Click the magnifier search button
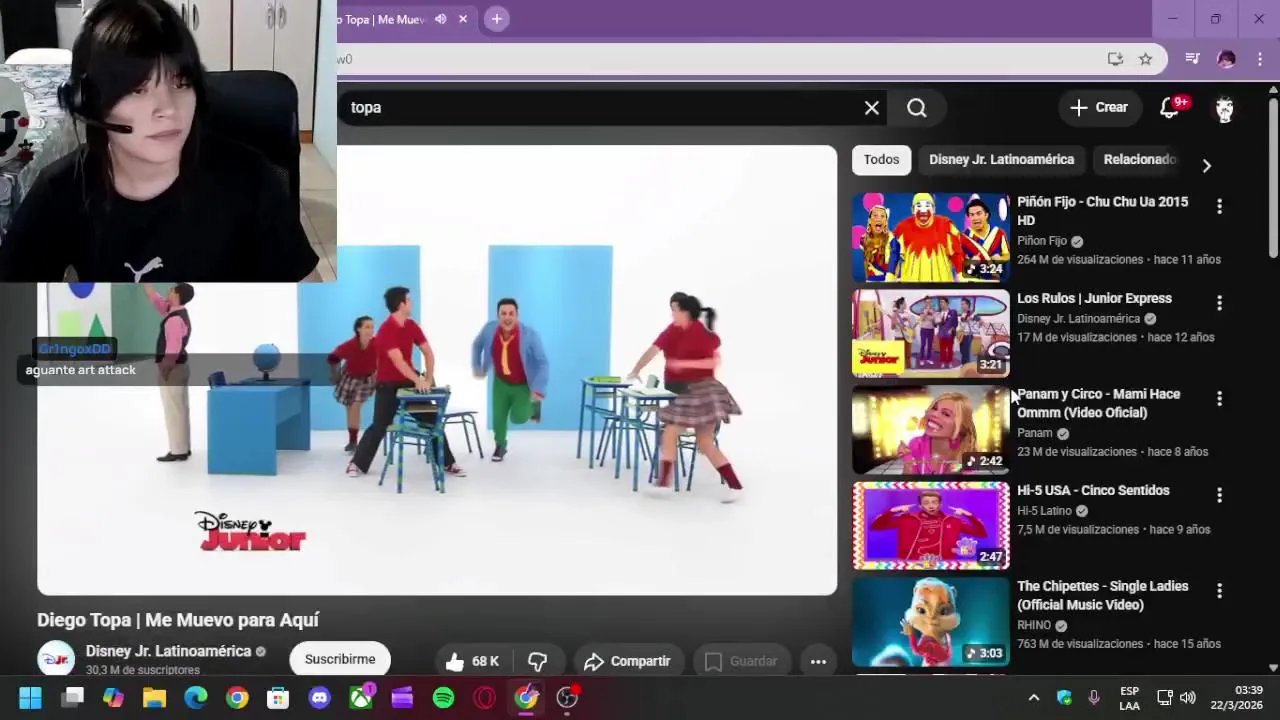 tap(917, 108)
